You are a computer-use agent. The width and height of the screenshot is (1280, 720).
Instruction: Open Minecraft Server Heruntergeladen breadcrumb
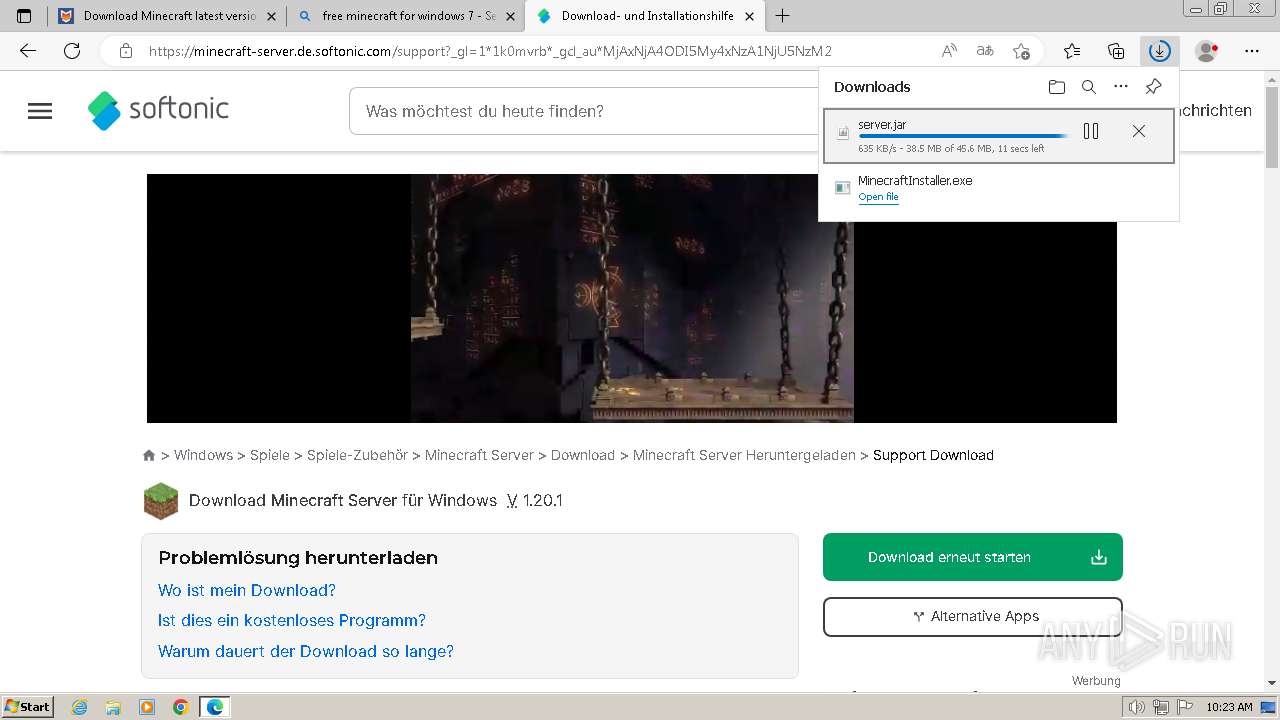coord(744,455)
